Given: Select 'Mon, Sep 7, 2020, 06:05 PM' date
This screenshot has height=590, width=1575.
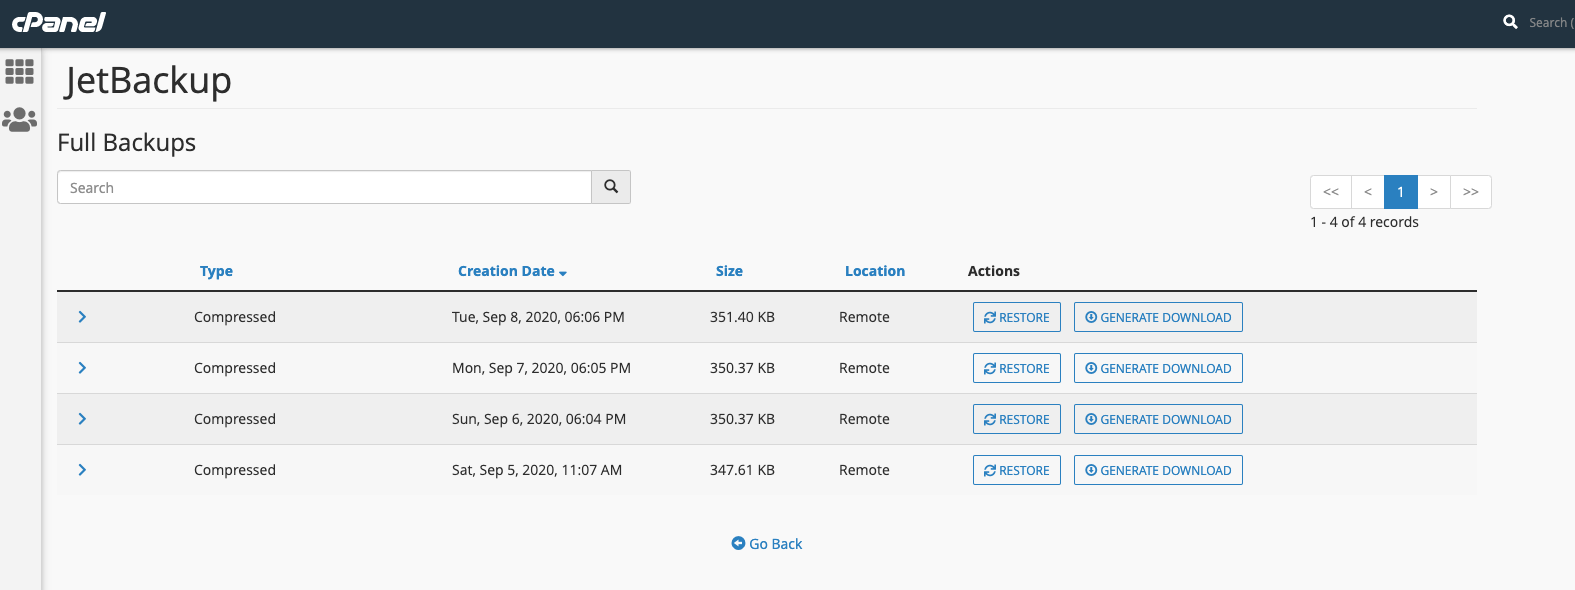Looking at the screenshot, I should point(541,368).
